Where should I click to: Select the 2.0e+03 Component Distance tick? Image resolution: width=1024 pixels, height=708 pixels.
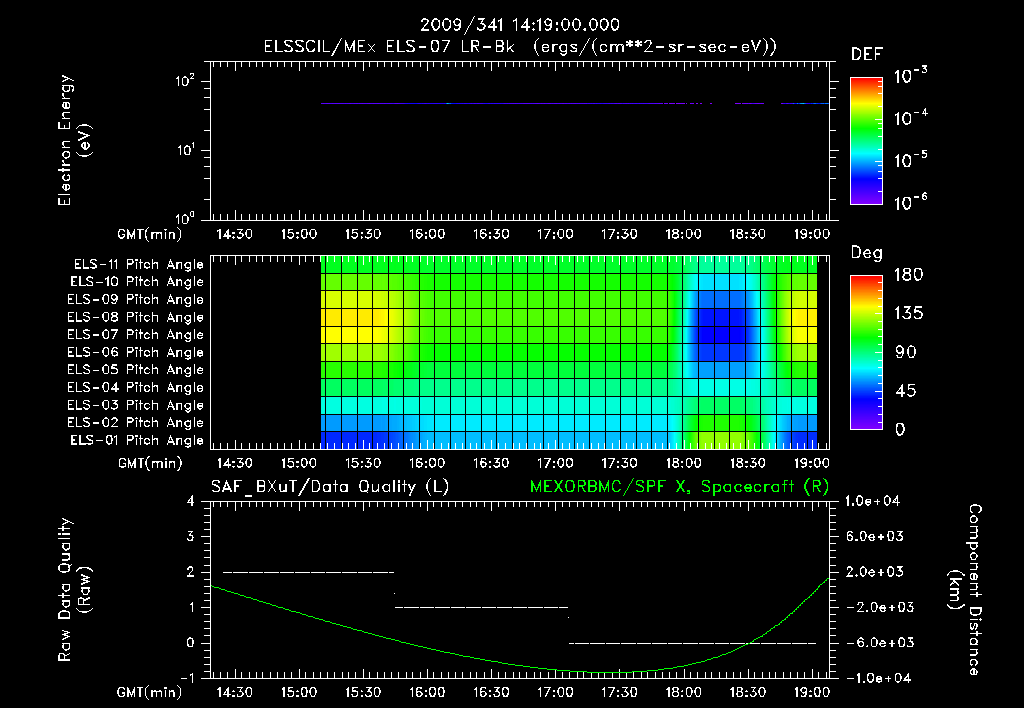coord(876,572)
